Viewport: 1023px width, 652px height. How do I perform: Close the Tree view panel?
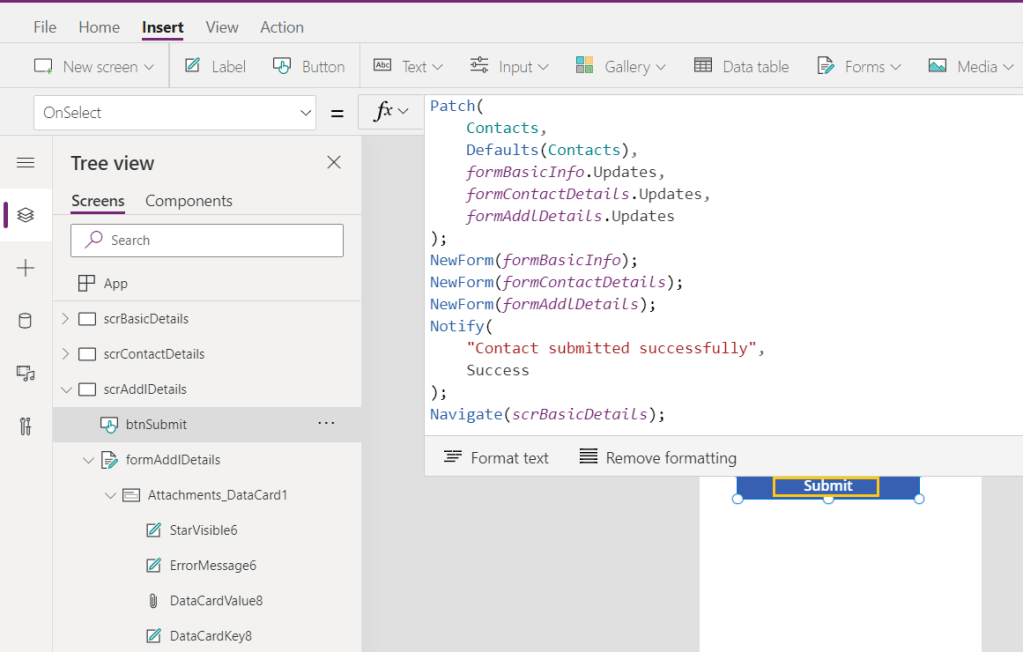334,163
